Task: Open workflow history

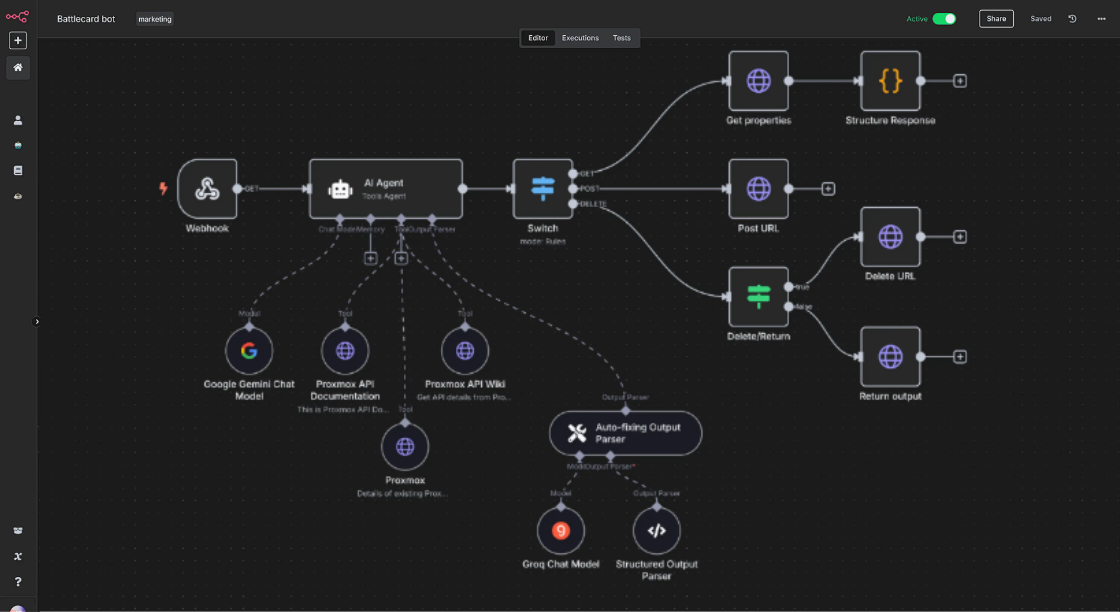Action: (x=1072, y=18)
